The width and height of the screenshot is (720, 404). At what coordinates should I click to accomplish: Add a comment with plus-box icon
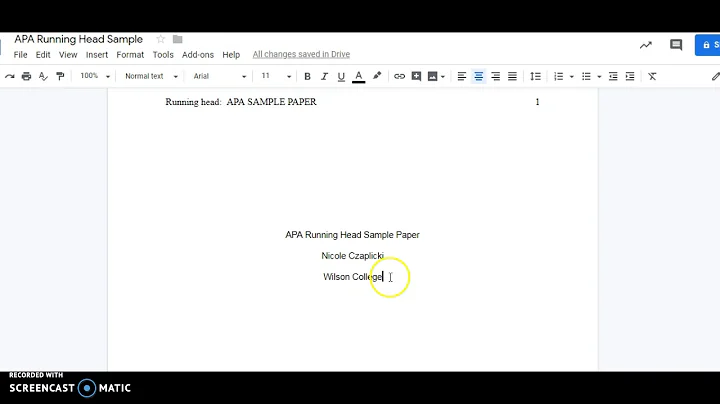click(x=416, y=76)
